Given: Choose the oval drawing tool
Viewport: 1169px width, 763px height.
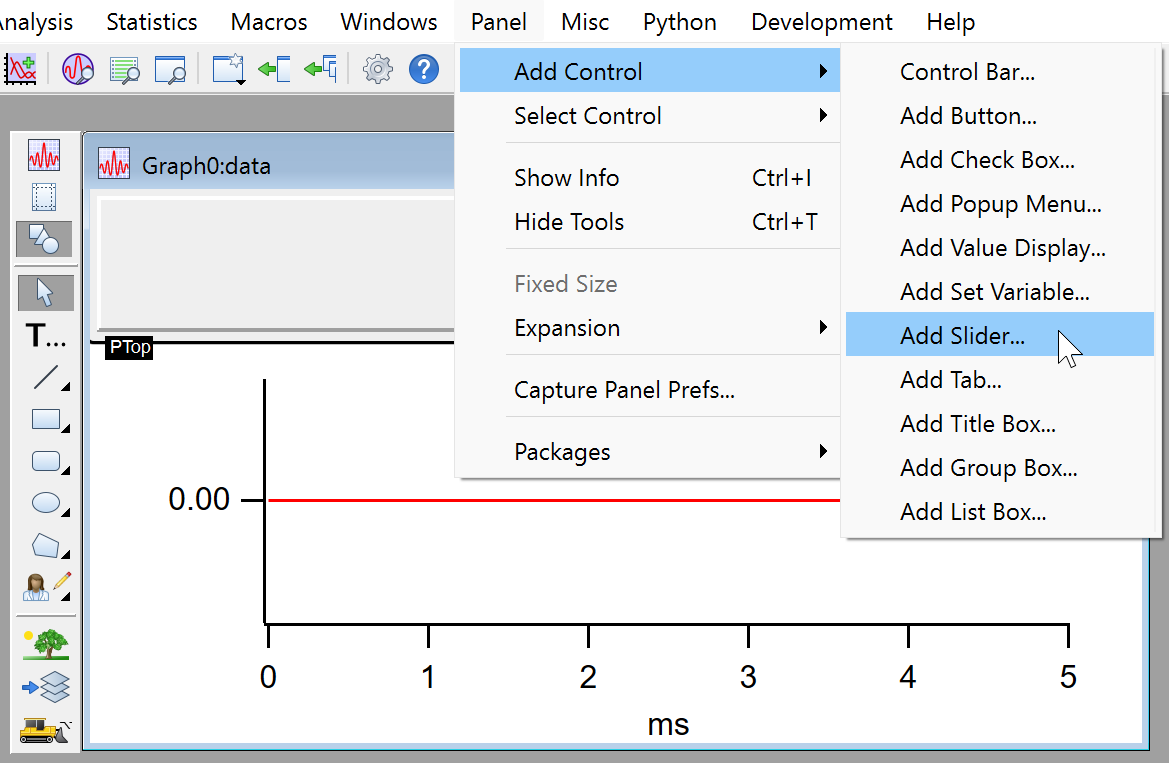Looking at the screenshot, I should pos(45,503).
